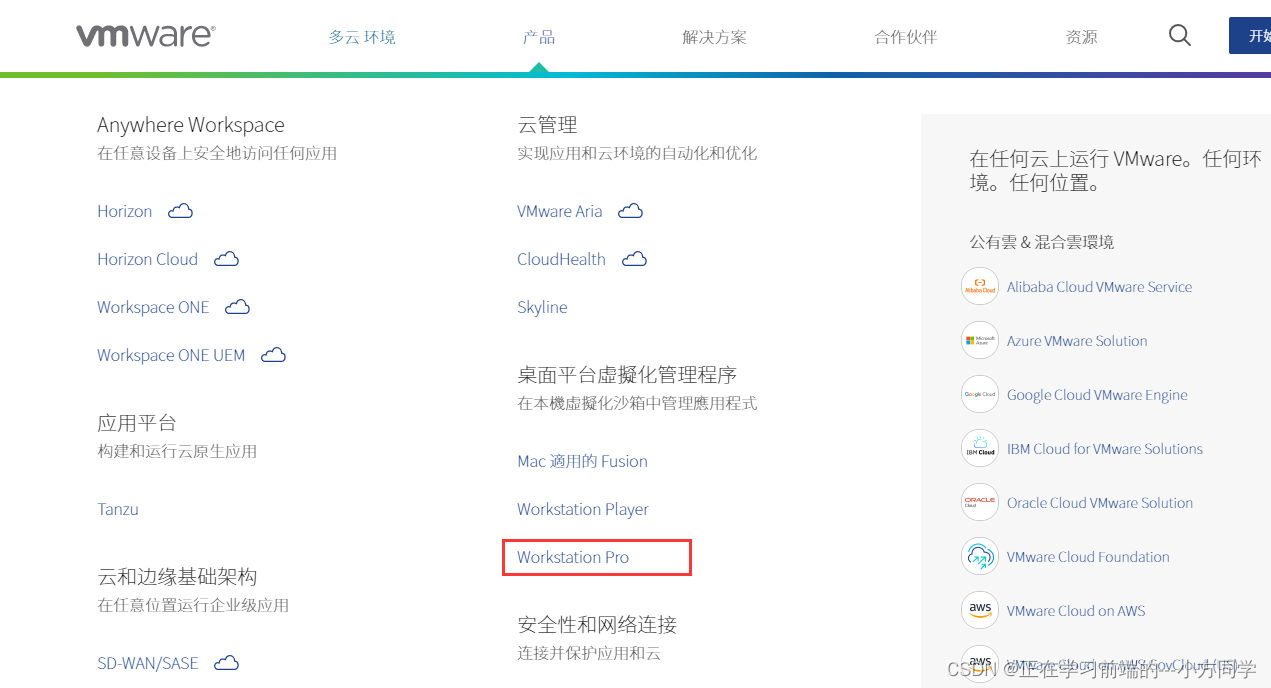Click the AWS logo beside VMware Cloud on AWS
This screenshot has height=688, width=1271.
[980, 610]
